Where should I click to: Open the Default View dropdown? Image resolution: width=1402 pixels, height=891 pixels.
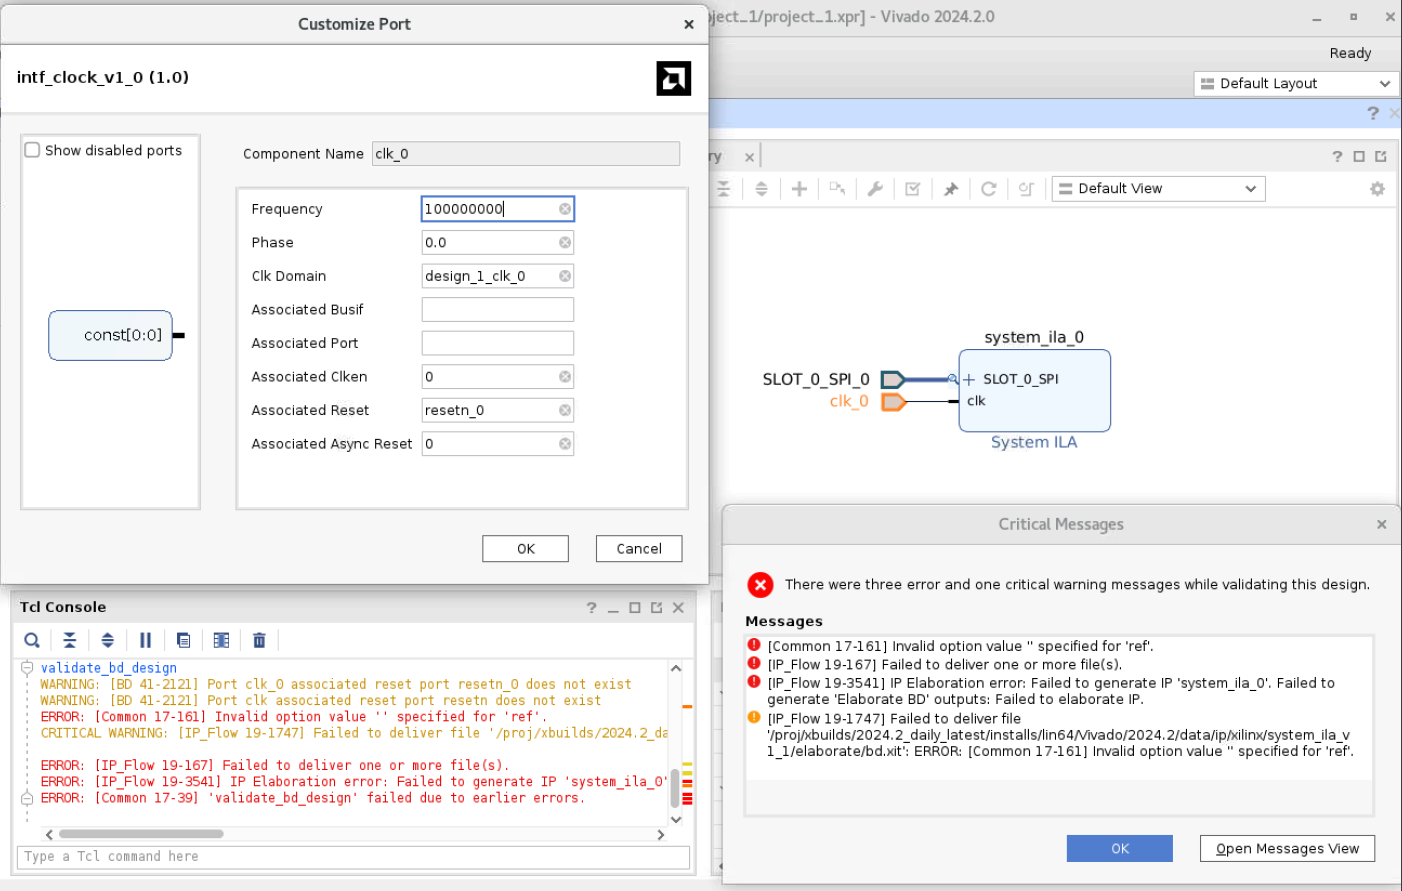pyautogui.click(x=1158, y=189)
